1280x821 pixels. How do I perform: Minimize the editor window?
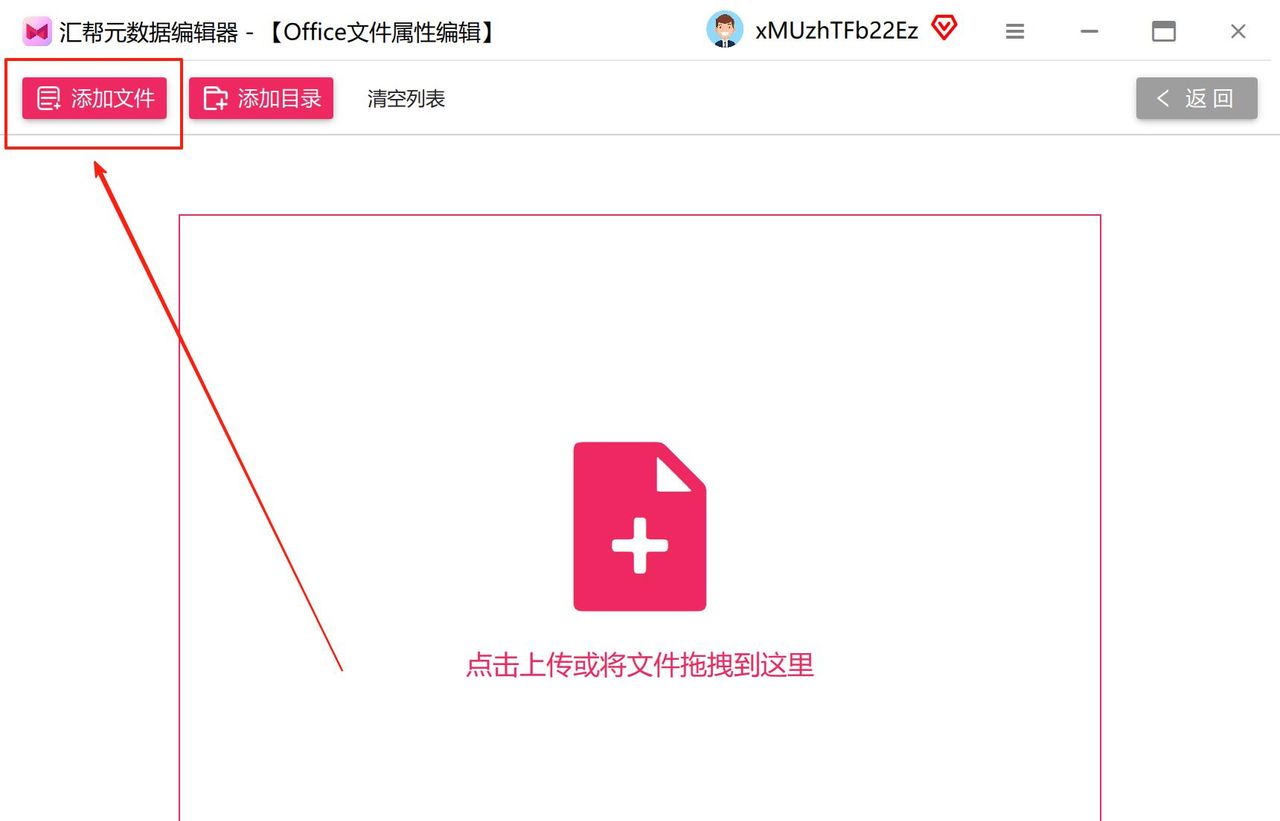[1090, 32]
